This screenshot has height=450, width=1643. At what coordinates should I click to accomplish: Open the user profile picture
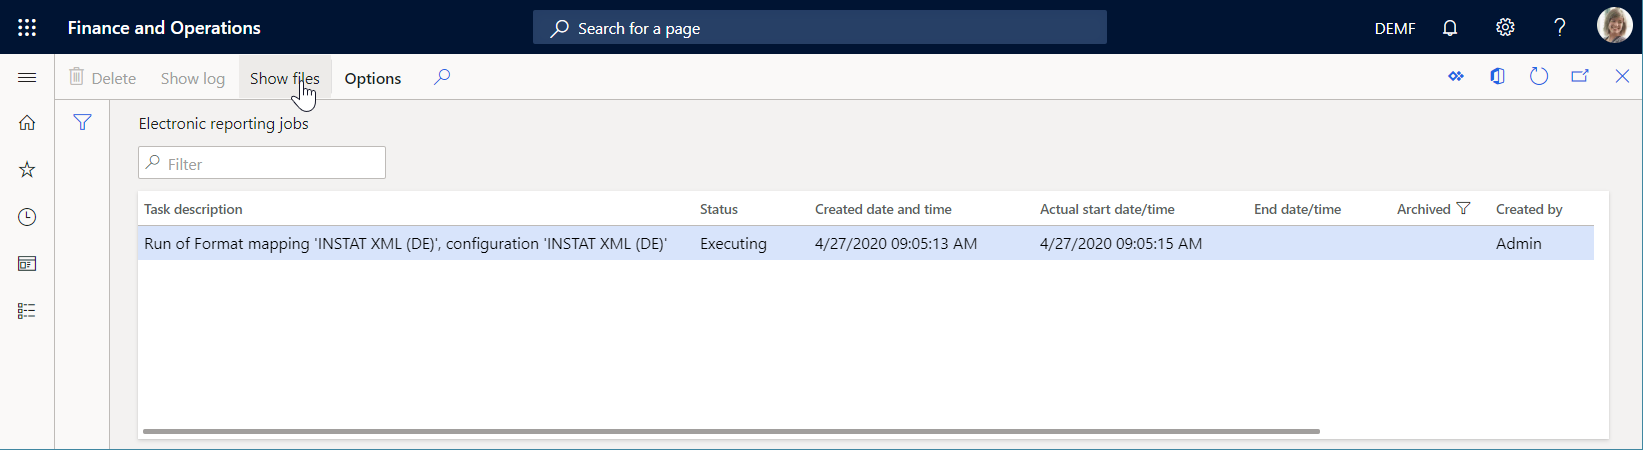click(x=1614, y=27)
